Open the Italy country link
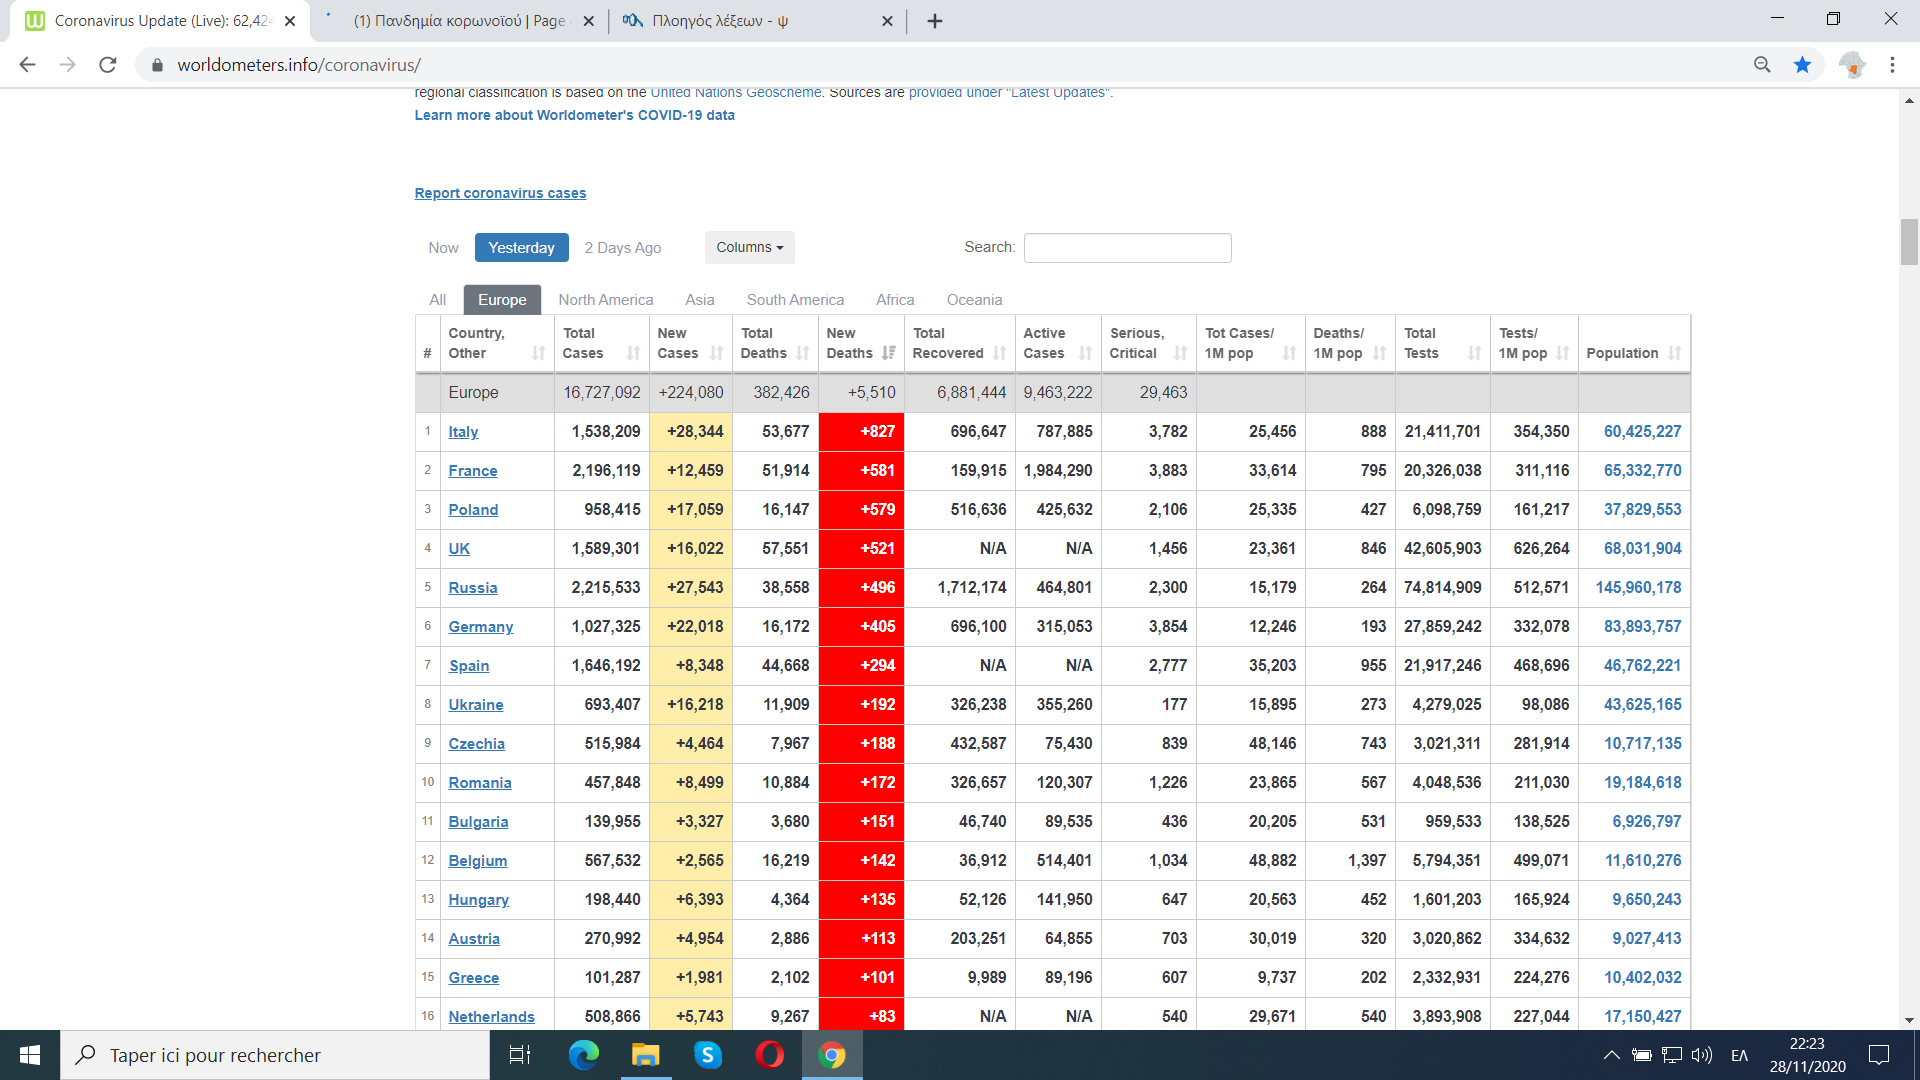 pyautogui.click(x=463, y=432)
